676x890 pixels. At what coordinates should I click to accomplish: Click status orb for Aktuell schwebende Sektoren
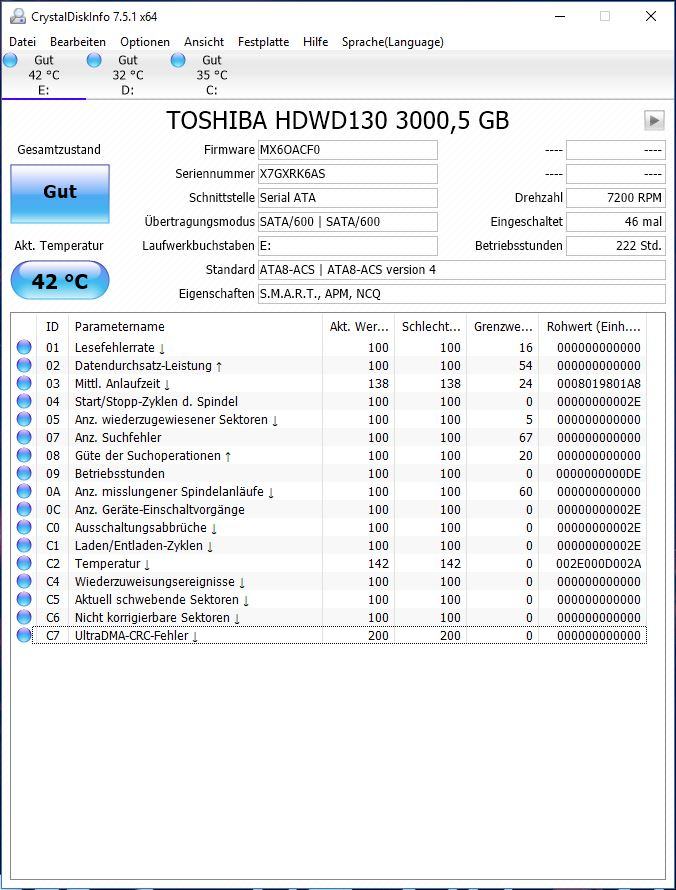[x=24, y=599]
